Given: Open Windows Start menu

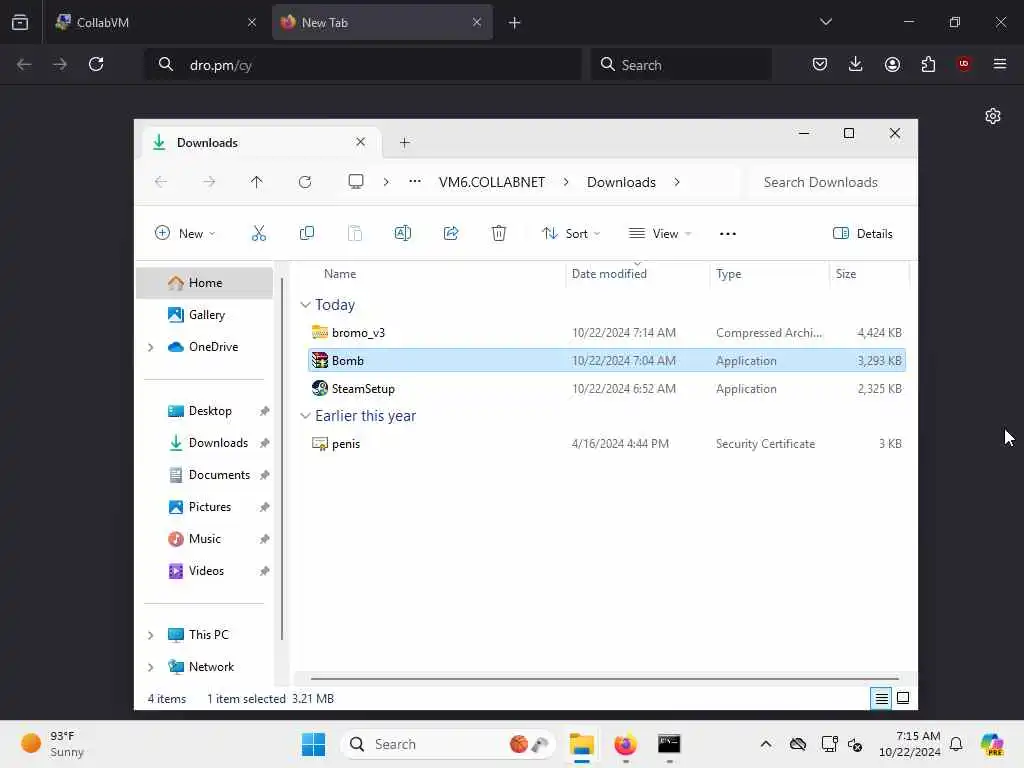Looking at the screenshot, I should tap(313, 744).
